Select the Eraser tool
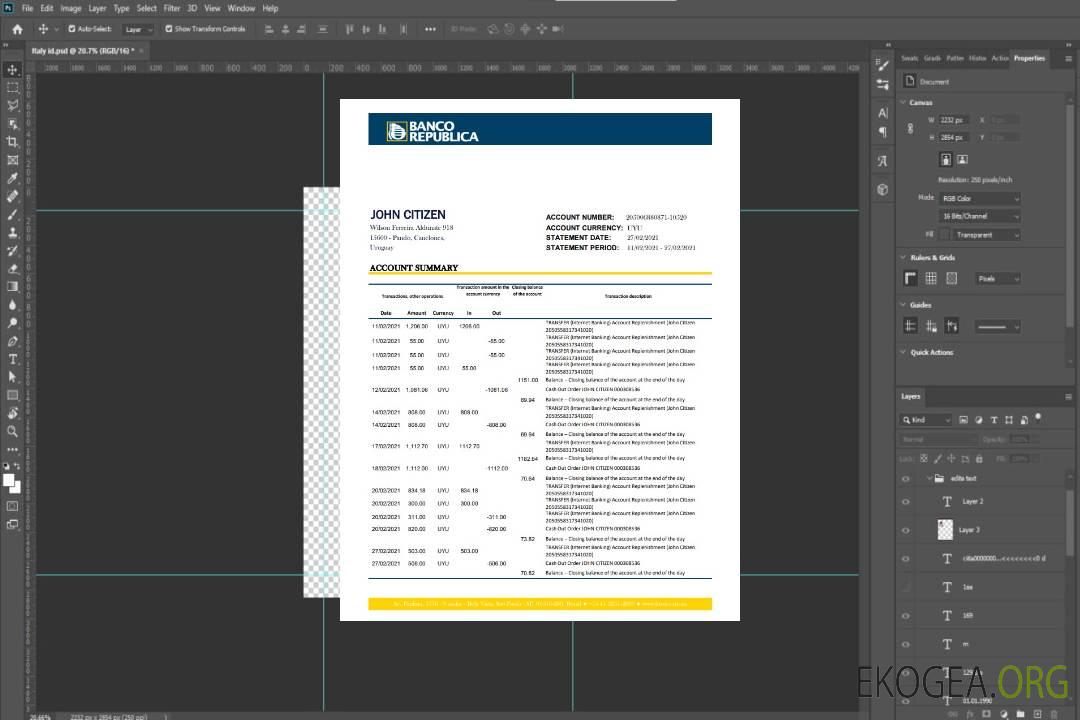This screenshot has width=1080, height=720. click(x=12, y=269)
